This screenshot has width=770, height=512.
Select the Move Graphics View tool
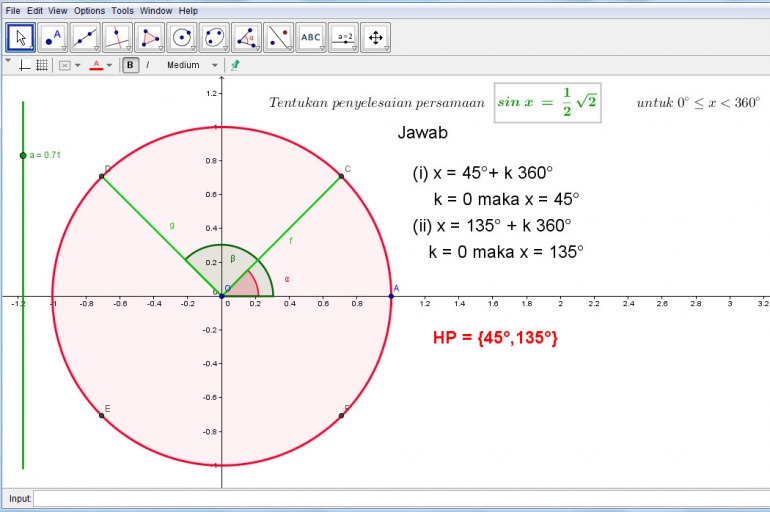(x=376, y=37)
